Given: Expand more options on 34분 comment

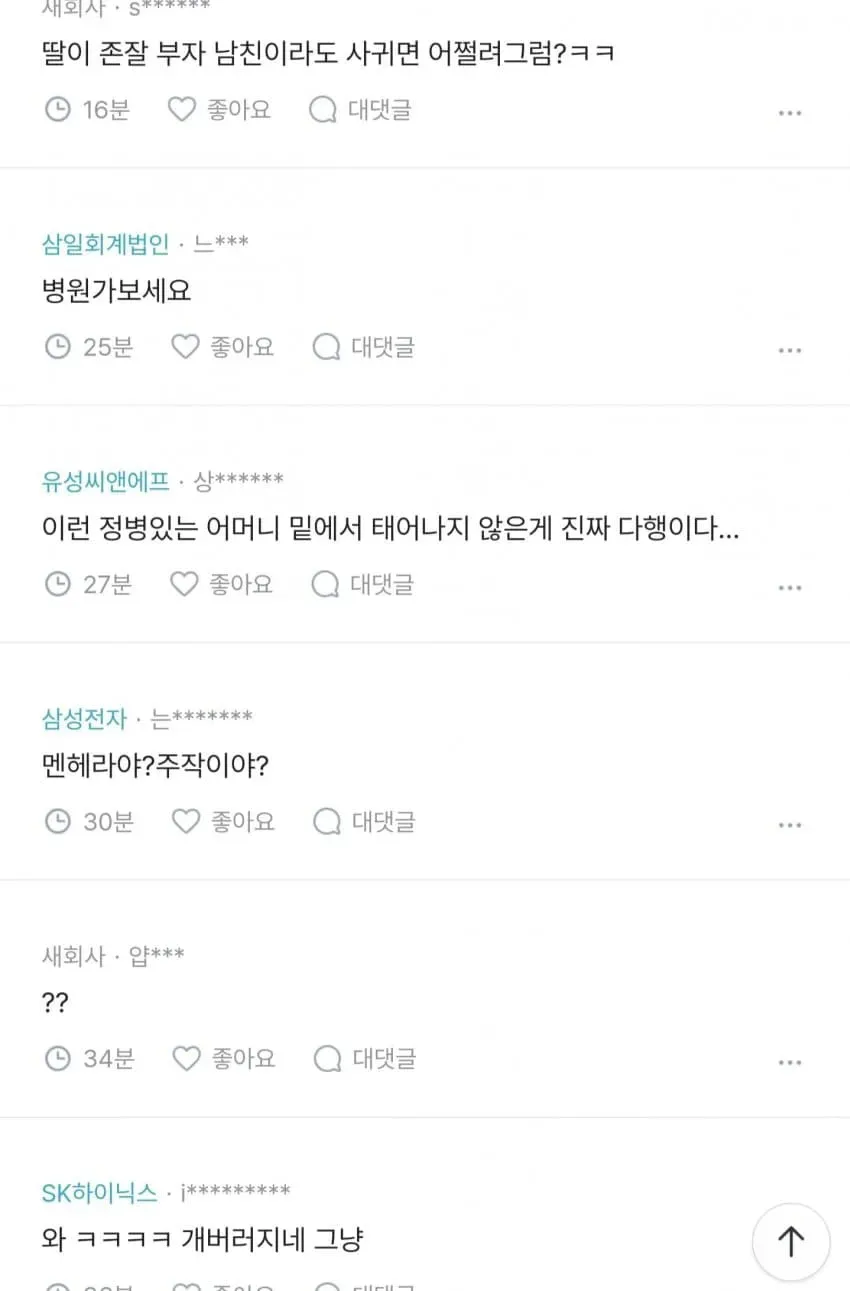Looking at the screenshot, I should (x=790, y=1062).
